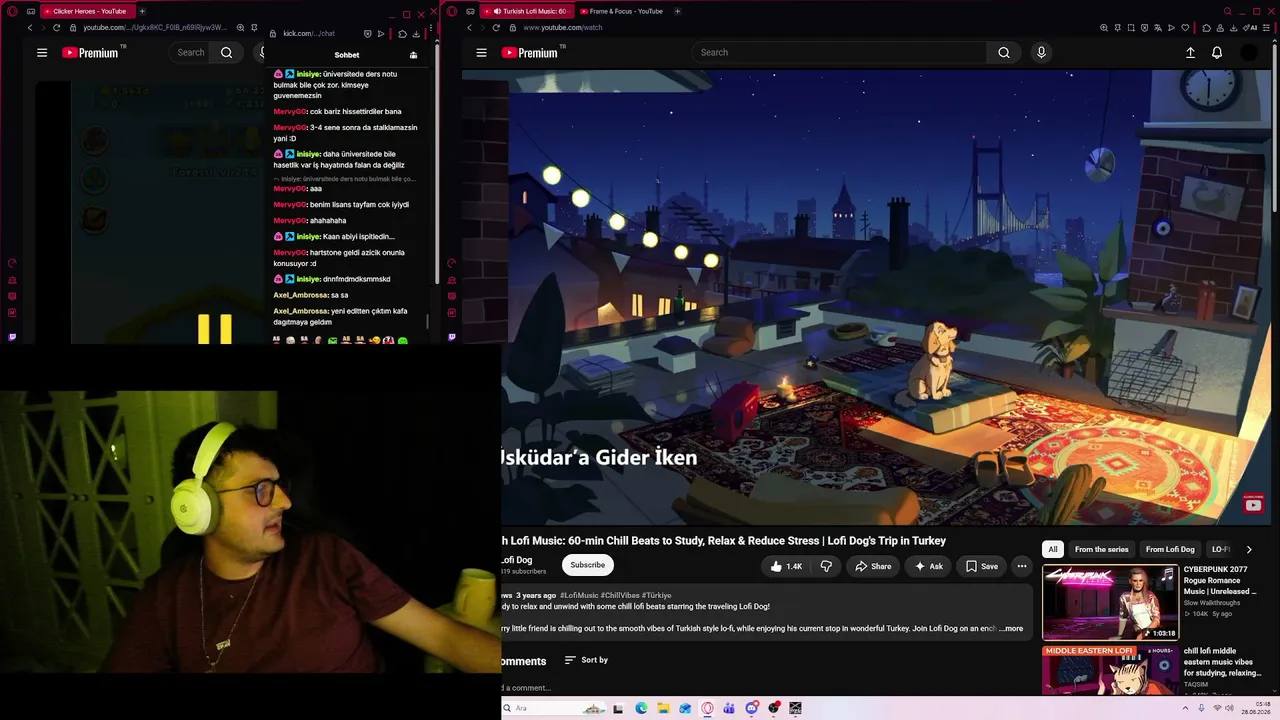Start voice search with the microphone icon

pyautogui.click(x=1041, y=53)
